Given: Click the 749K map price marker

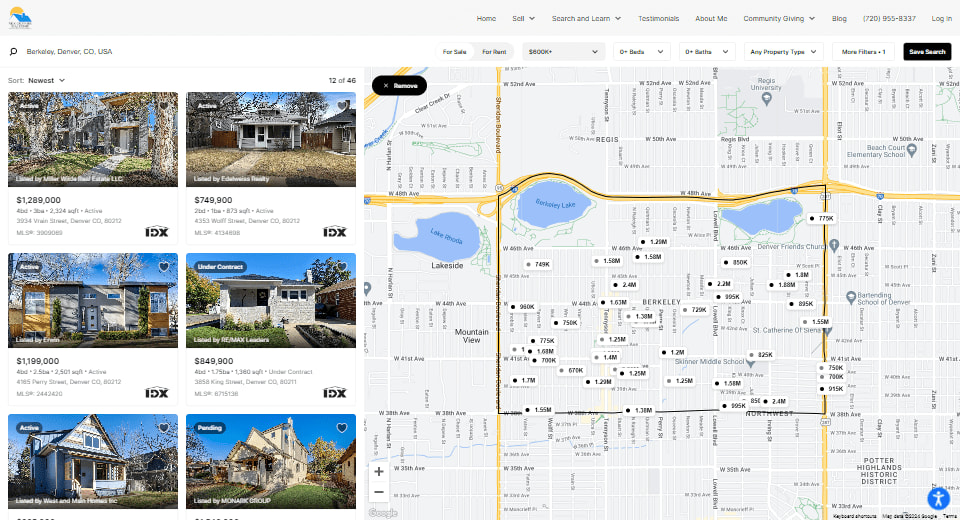Looking at the screenshot, I should (538, 265).
